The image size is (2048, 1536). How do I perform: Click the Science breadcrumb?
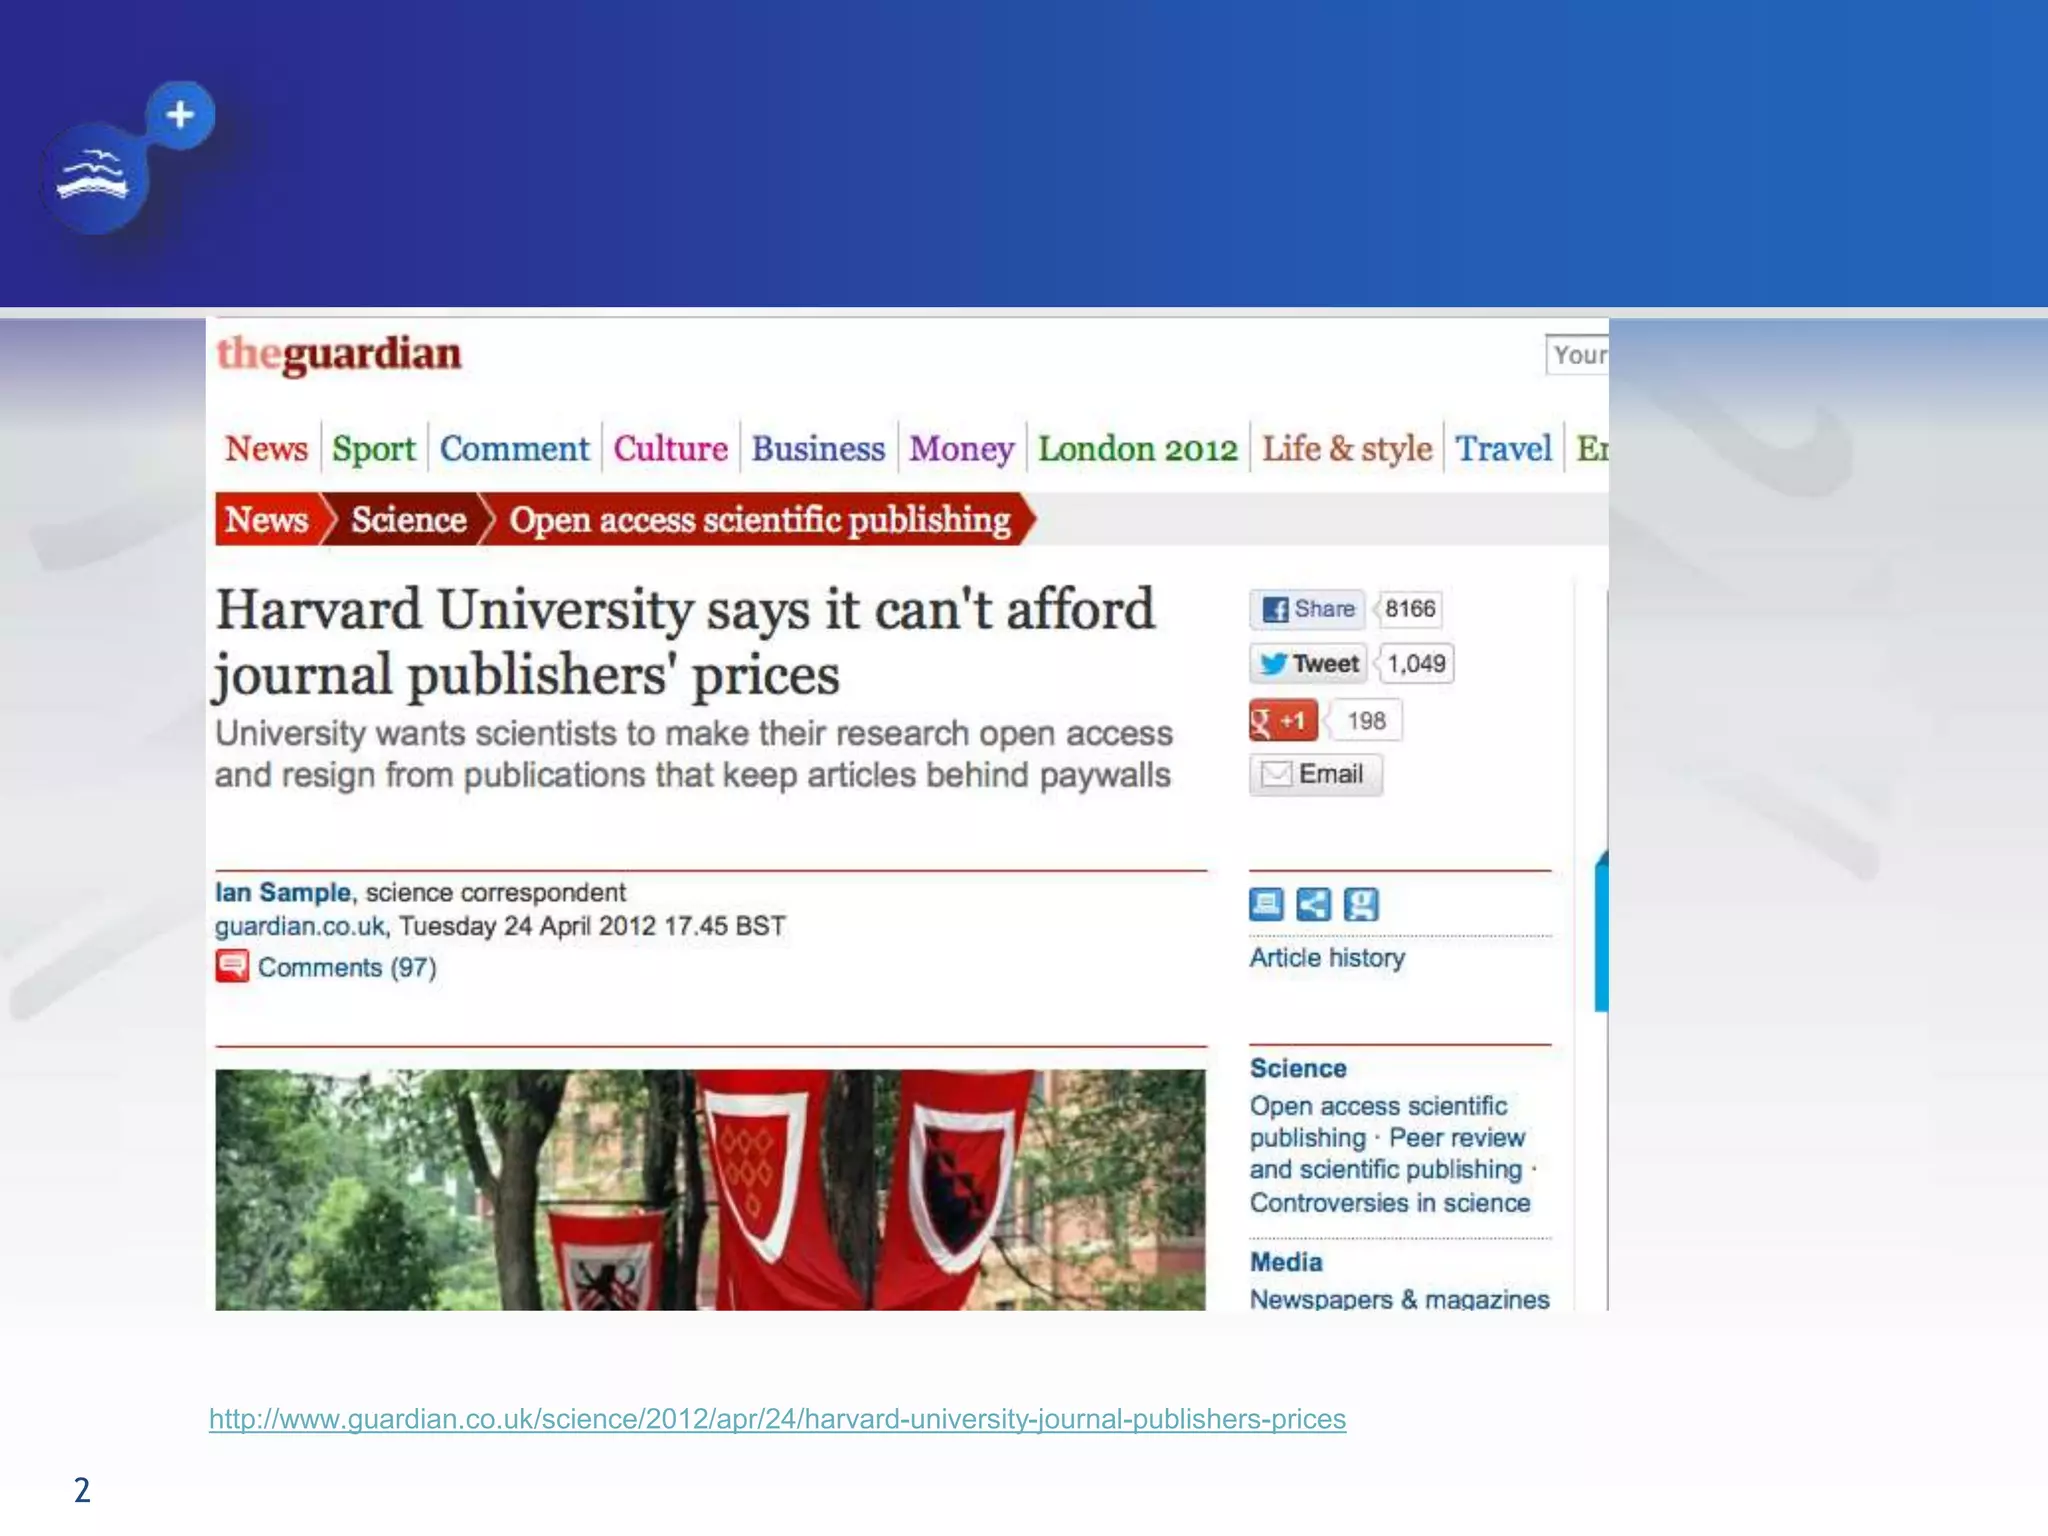click(x=408, y=520)
